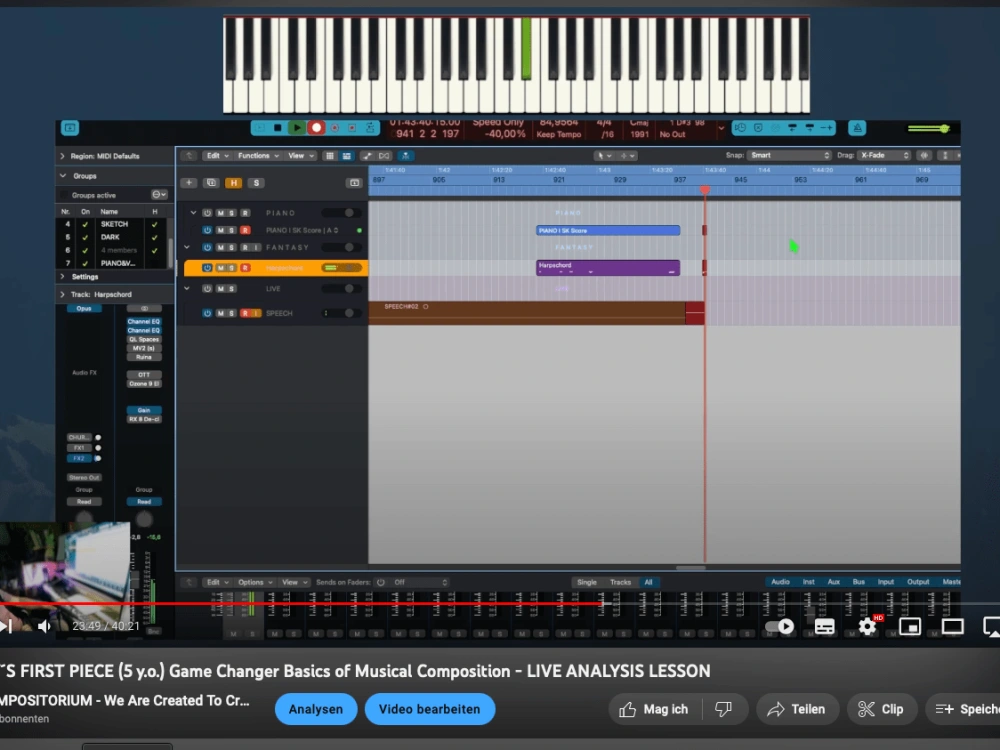Click the Teilen share button
The image size is (1000, 750).
(x=797, y=709)
